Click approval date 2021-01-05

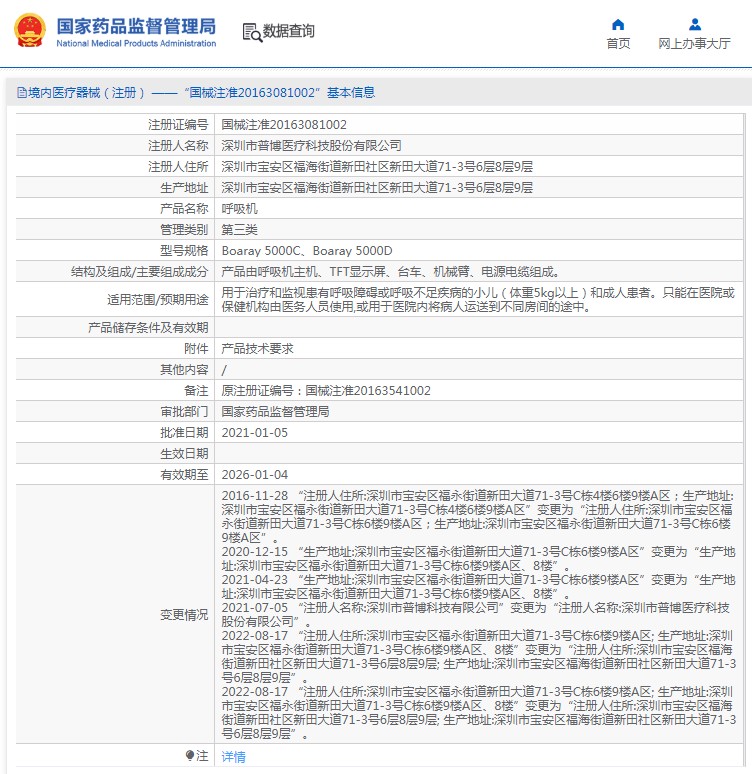pos(254,432)
